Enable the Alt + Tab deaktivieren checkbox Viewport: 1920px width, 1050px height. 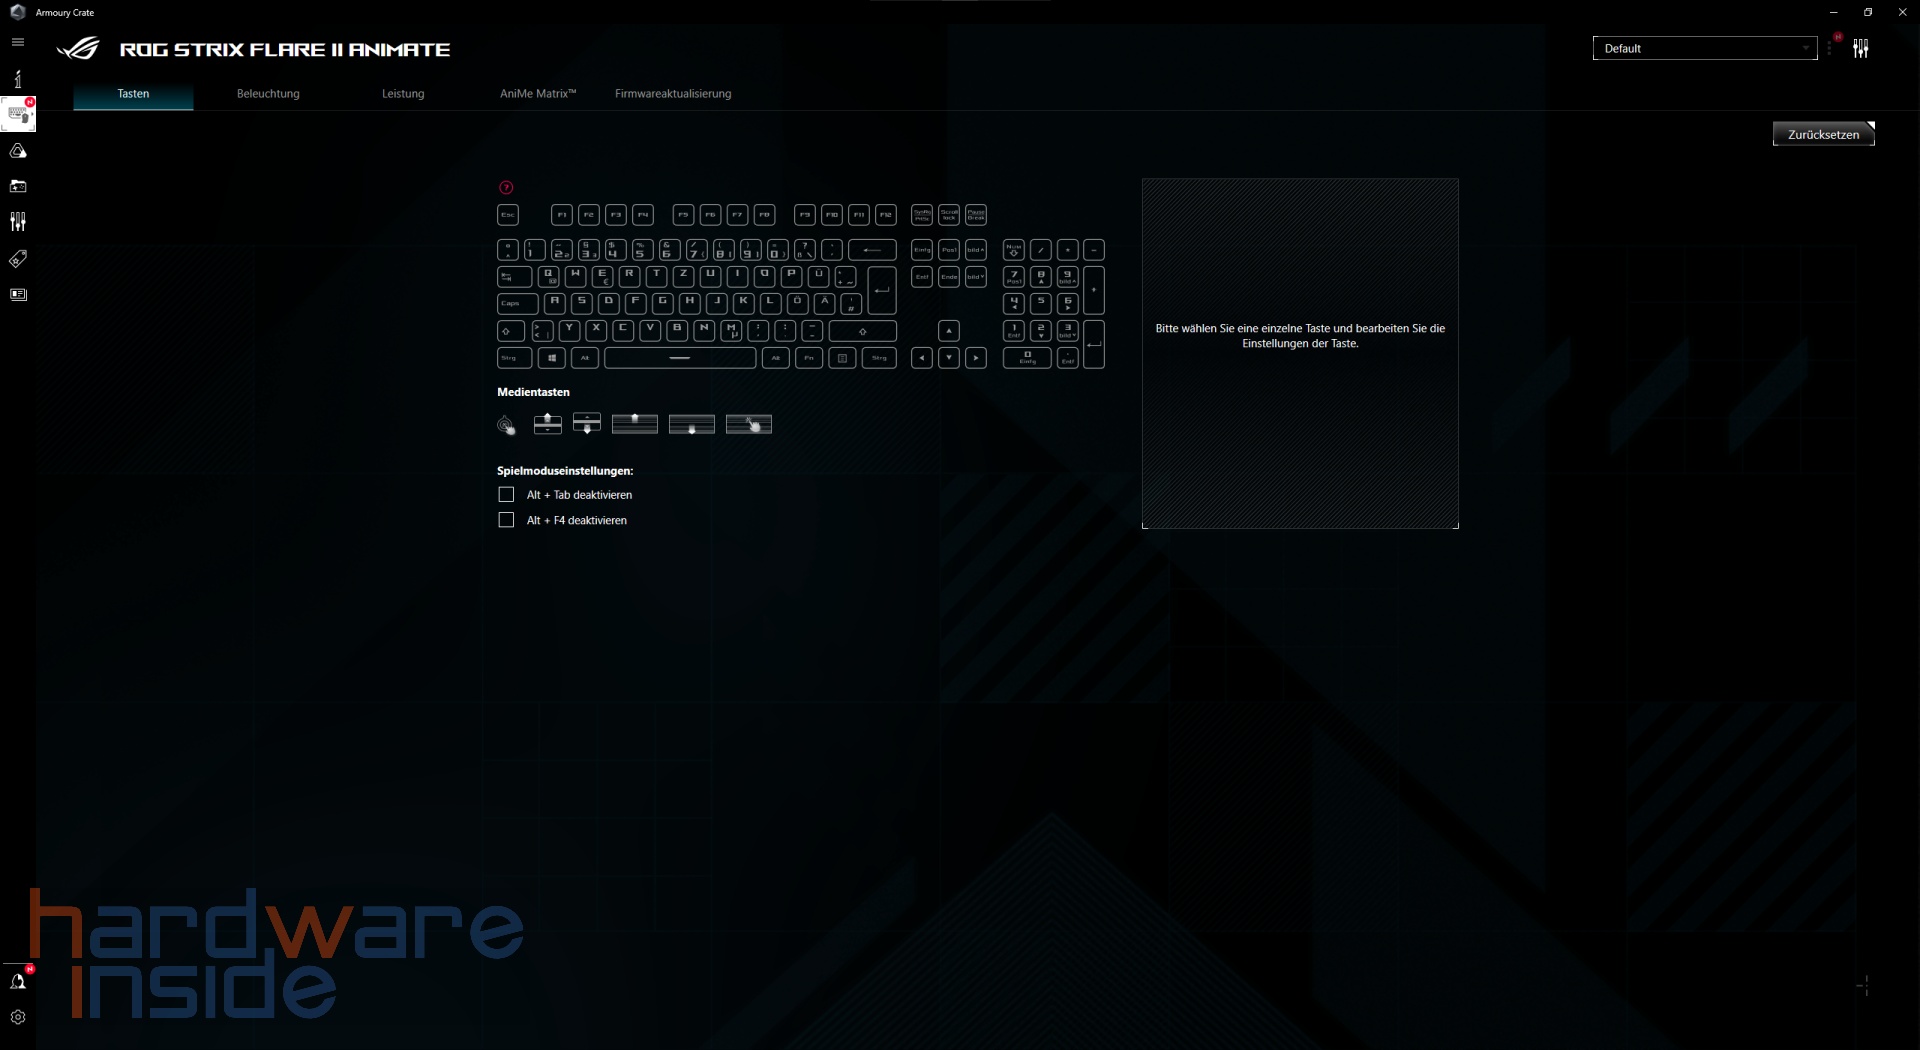[x=505, y=494]
